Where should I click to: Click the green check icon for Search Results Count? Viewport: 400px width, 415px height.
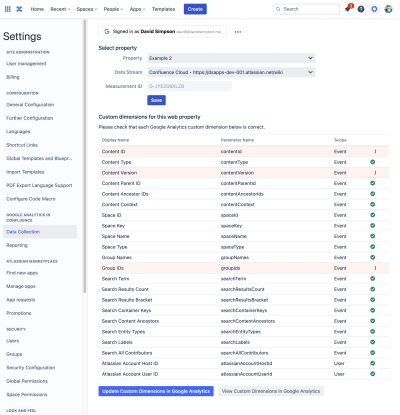pos(373,289)
